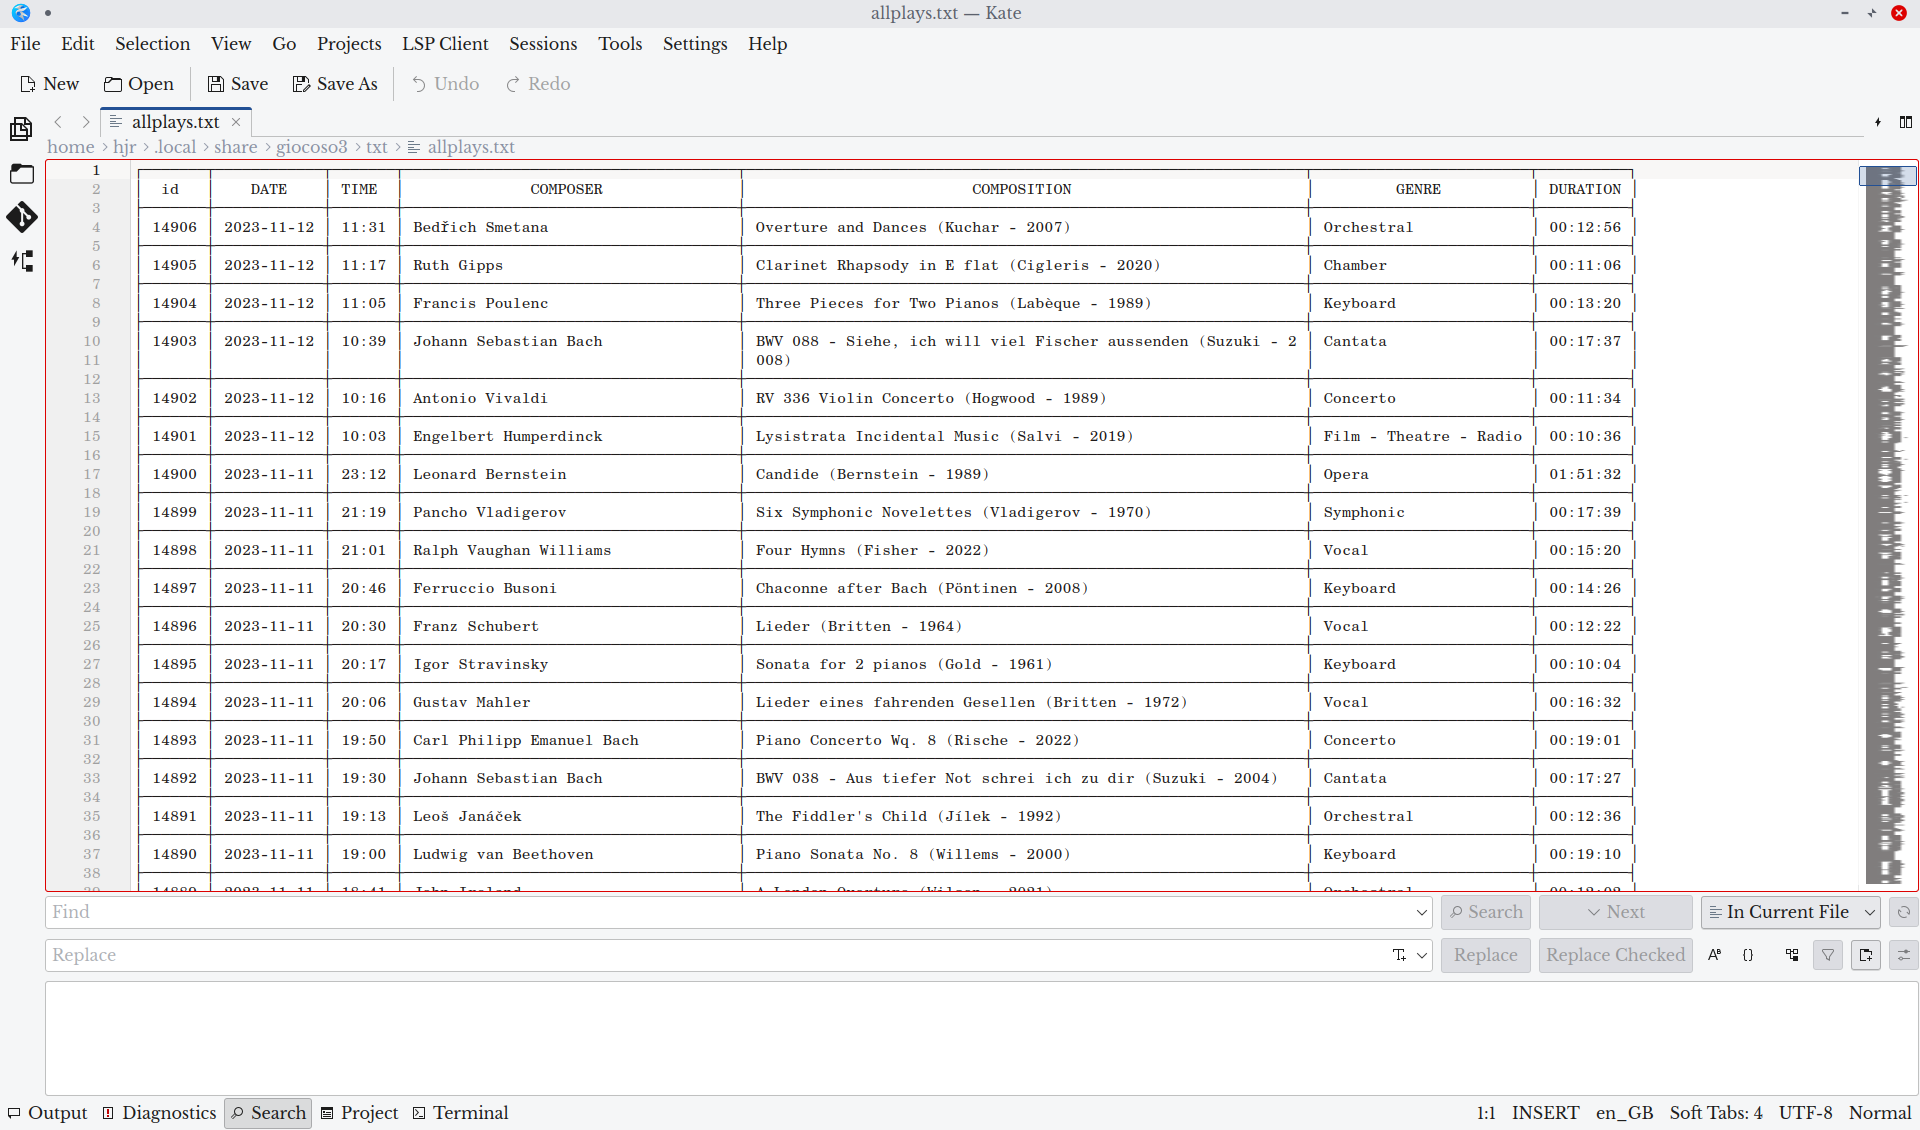The width and height of the screenshot is (1920, 1130).
Task: Enable regular expressions for the search
Action: 1749,955
